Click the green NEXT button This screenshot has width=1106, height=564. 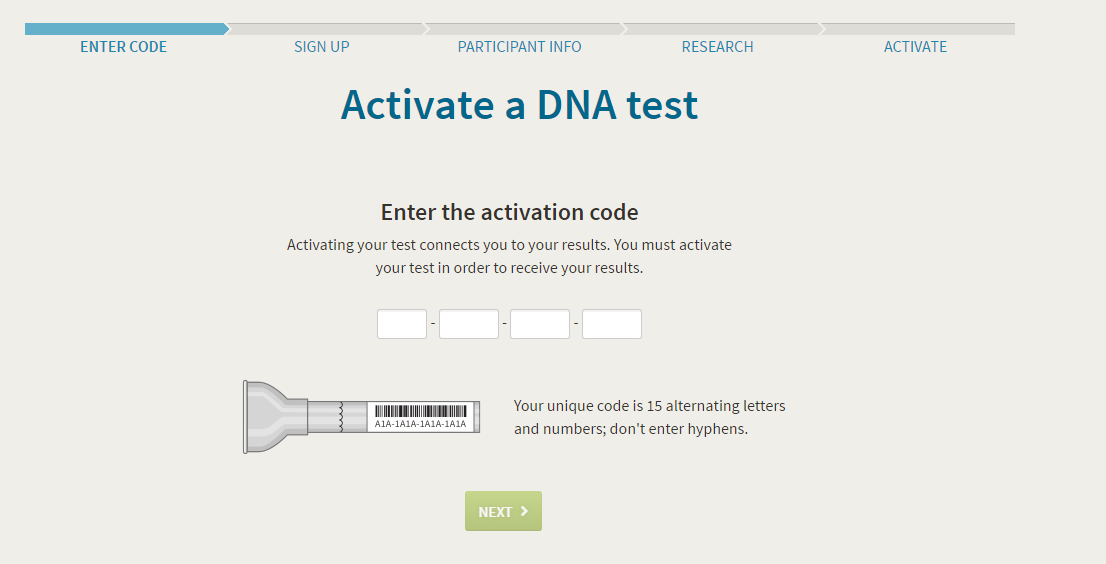(x=504, y=511)
